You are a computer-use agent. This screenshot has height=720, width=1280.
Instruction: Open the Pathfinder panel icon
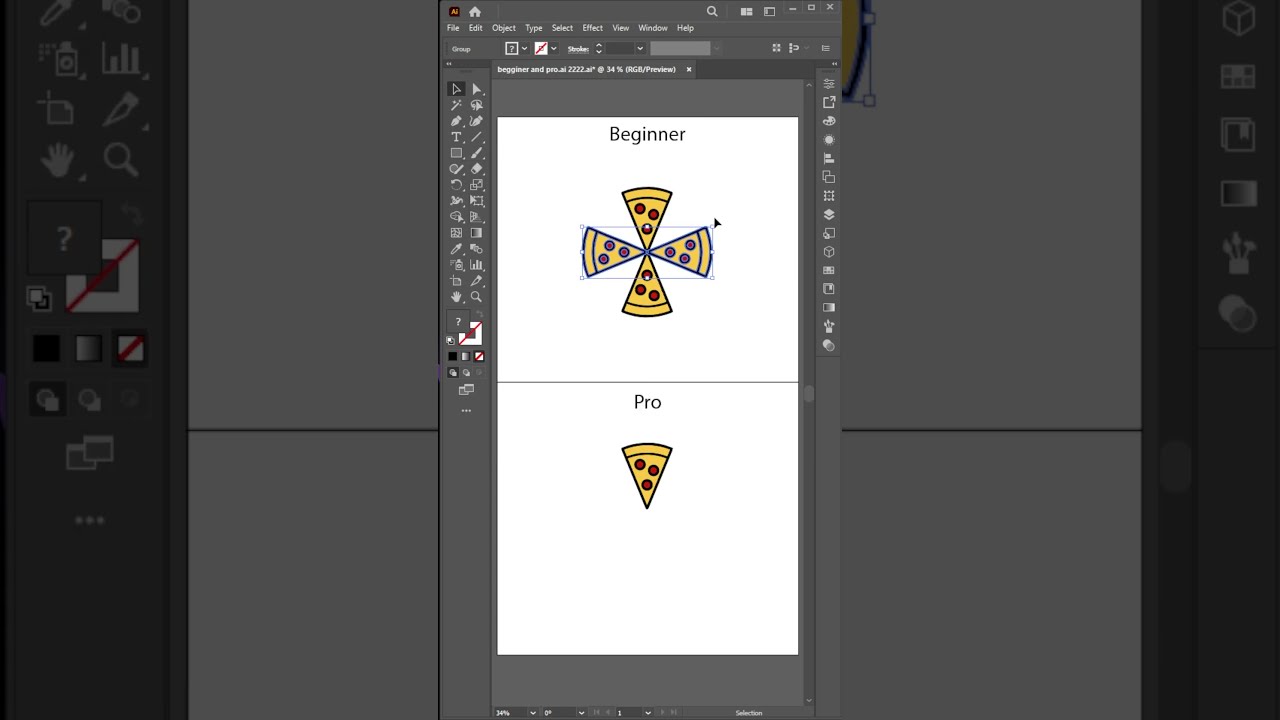tap(829, 177)
